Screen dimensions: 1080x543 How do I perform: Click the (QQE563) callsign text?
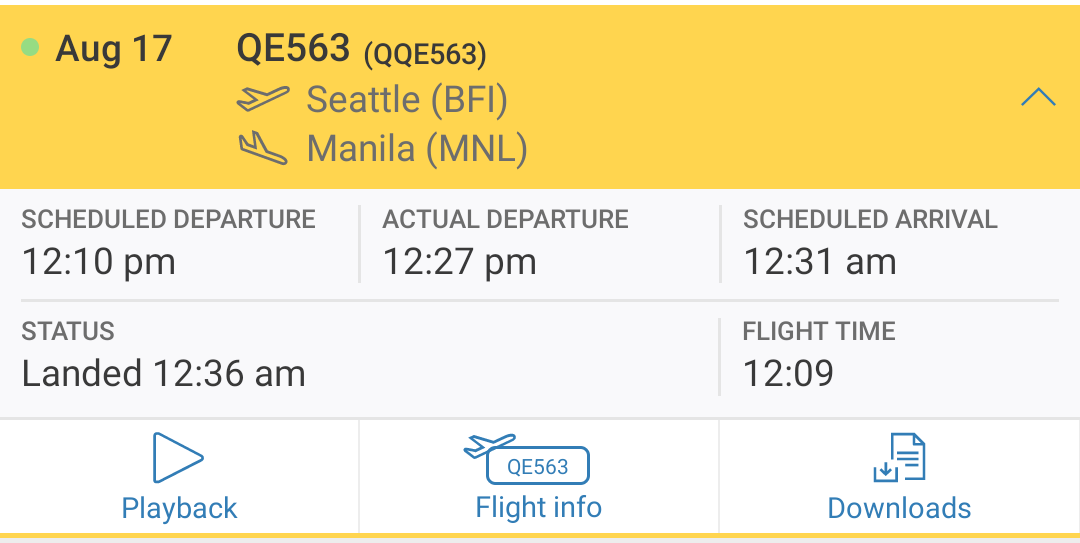pyautogui.click(x=425, y=54)
